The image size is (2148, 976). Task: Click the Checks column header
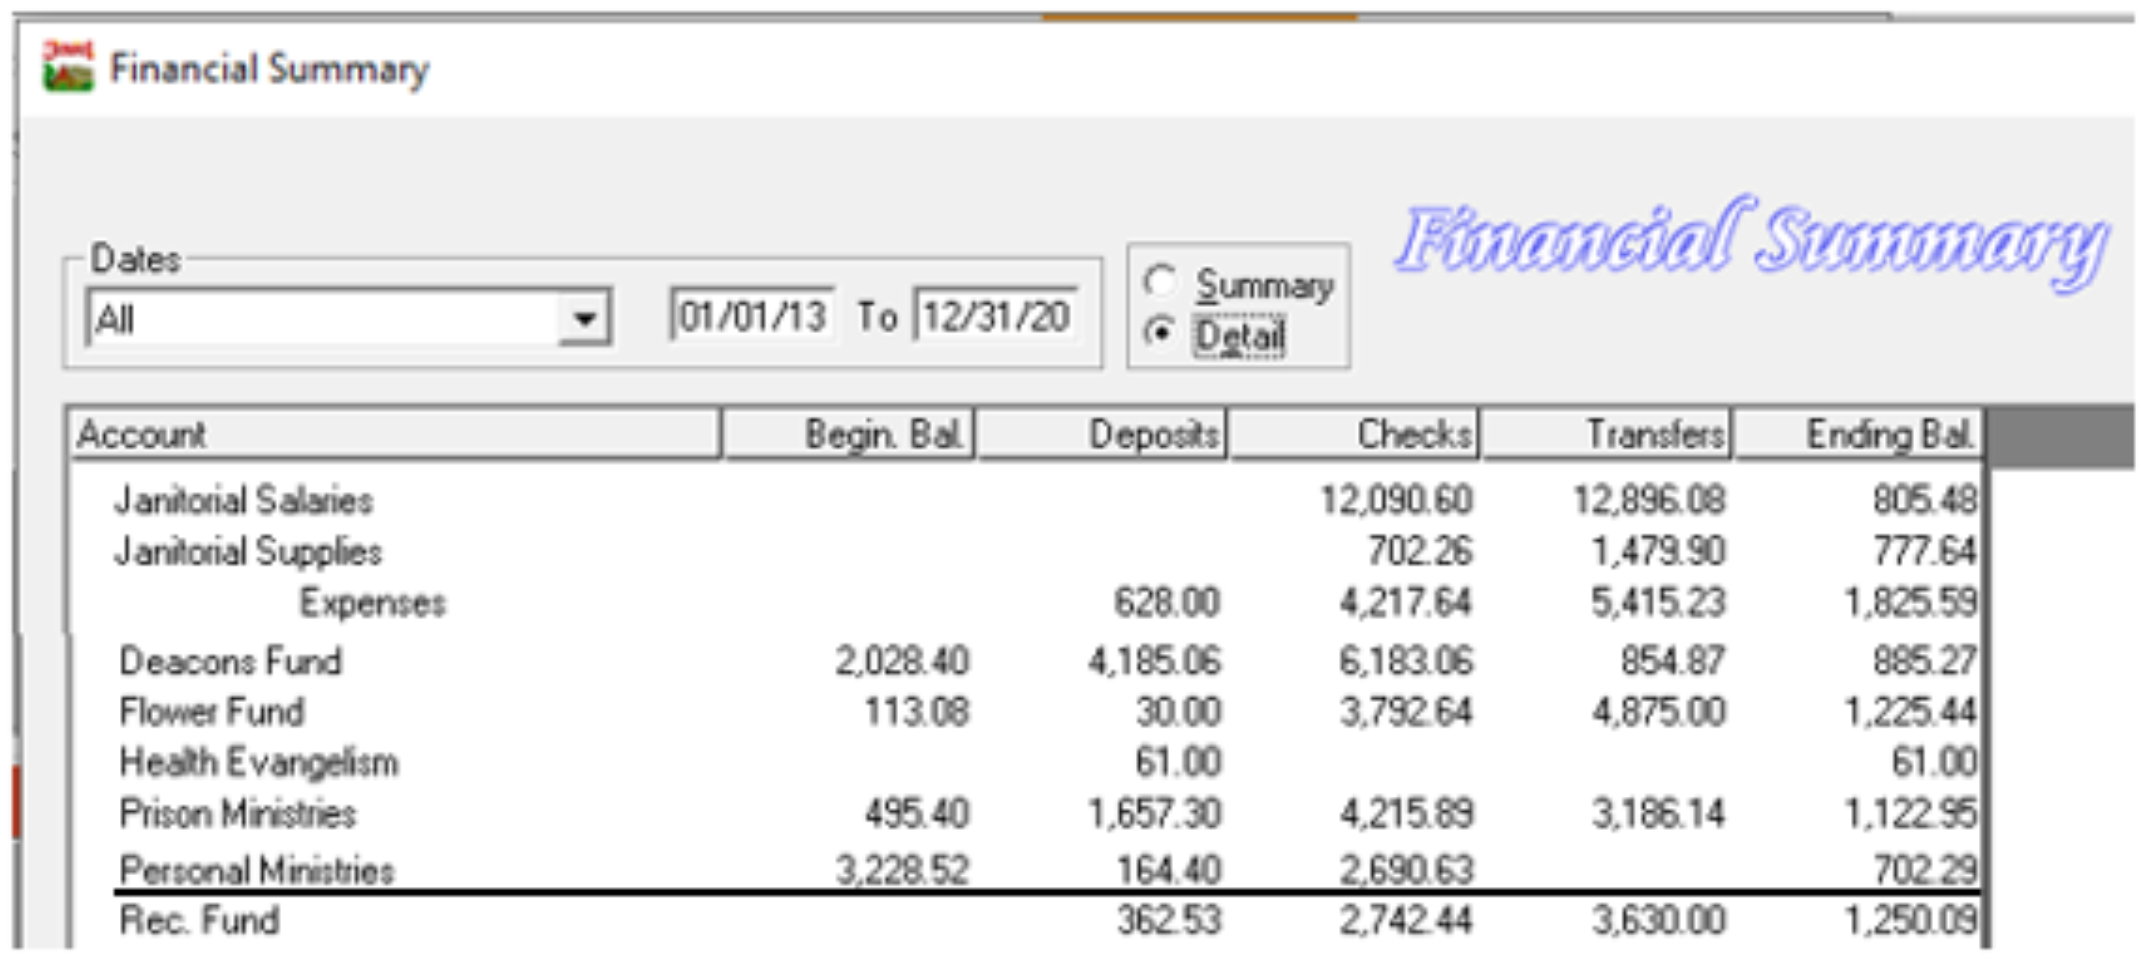tap(1355, 435)
